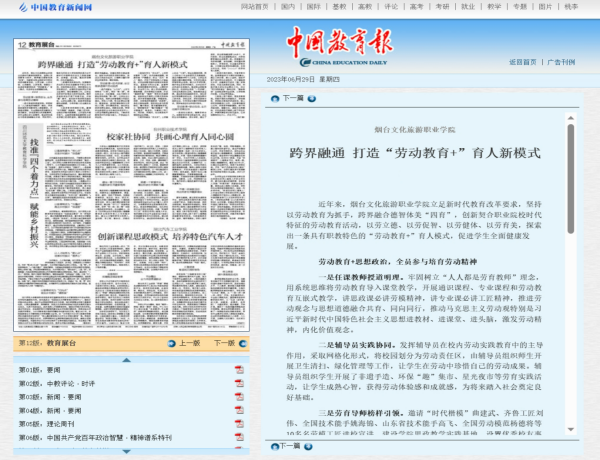Click the last top navigation item after 图片
600x460 pixels.
[x=571, y=7]
